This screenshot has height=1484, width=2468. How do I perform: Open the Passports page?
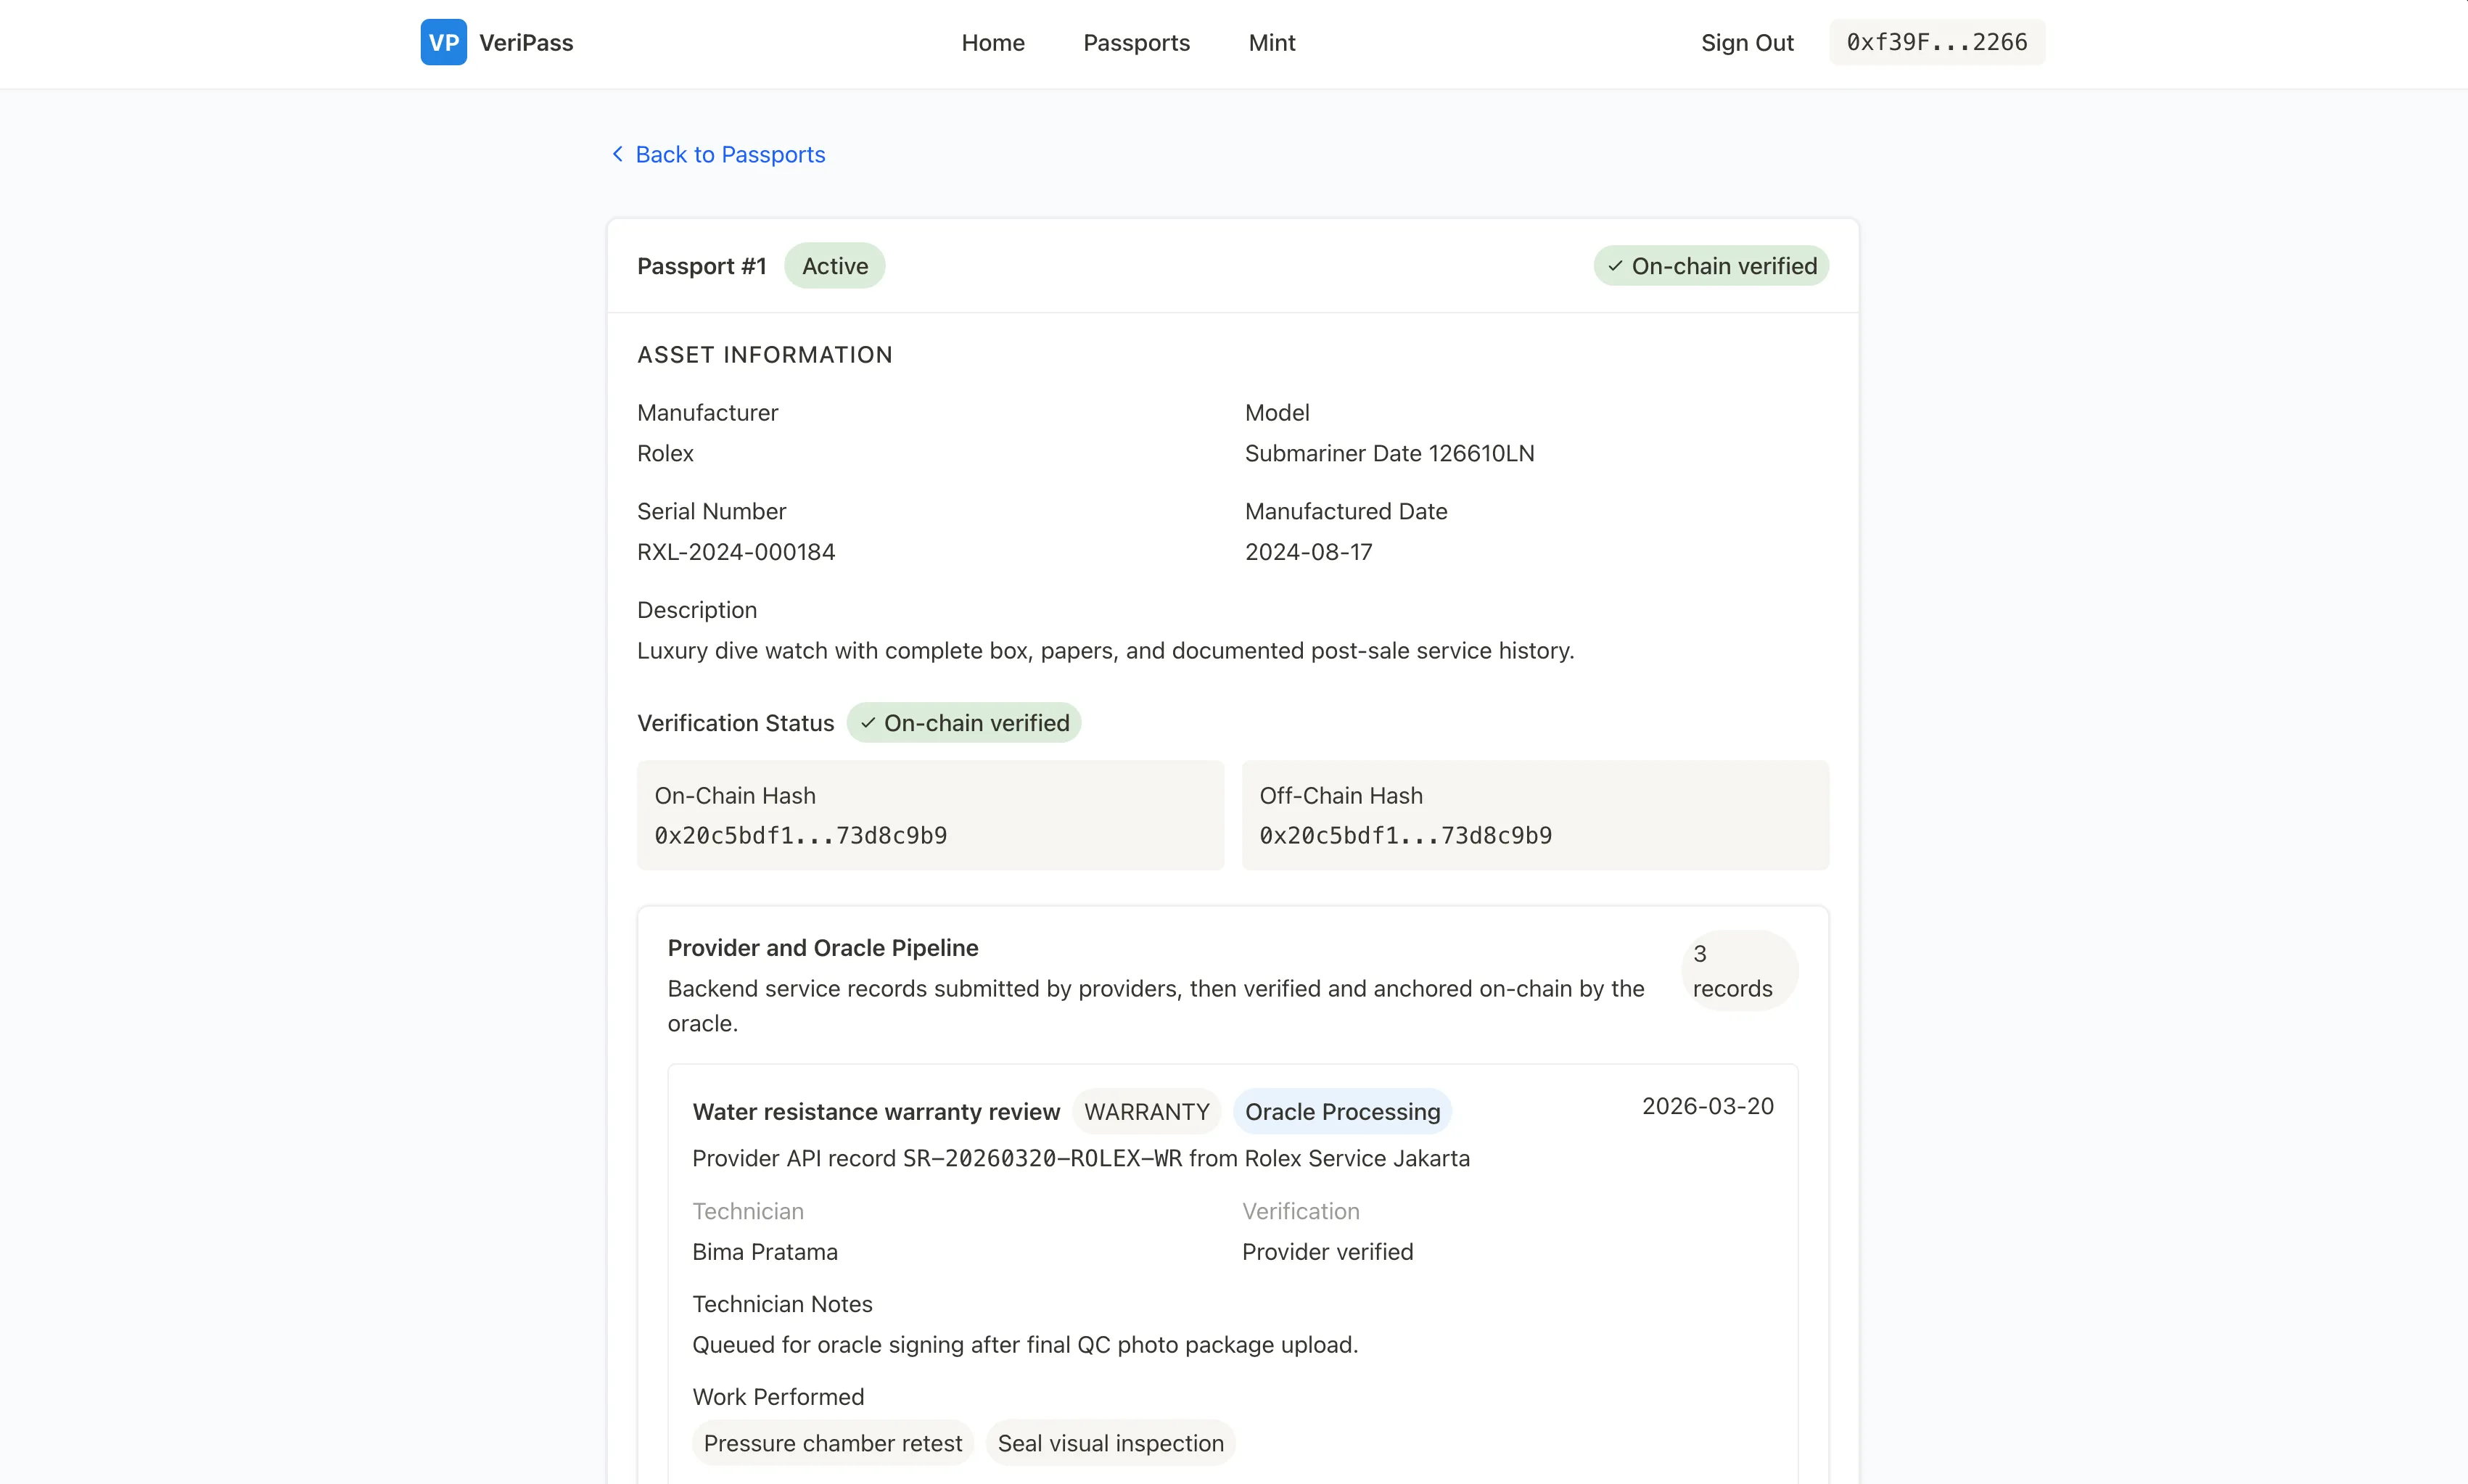(1136, 43)
